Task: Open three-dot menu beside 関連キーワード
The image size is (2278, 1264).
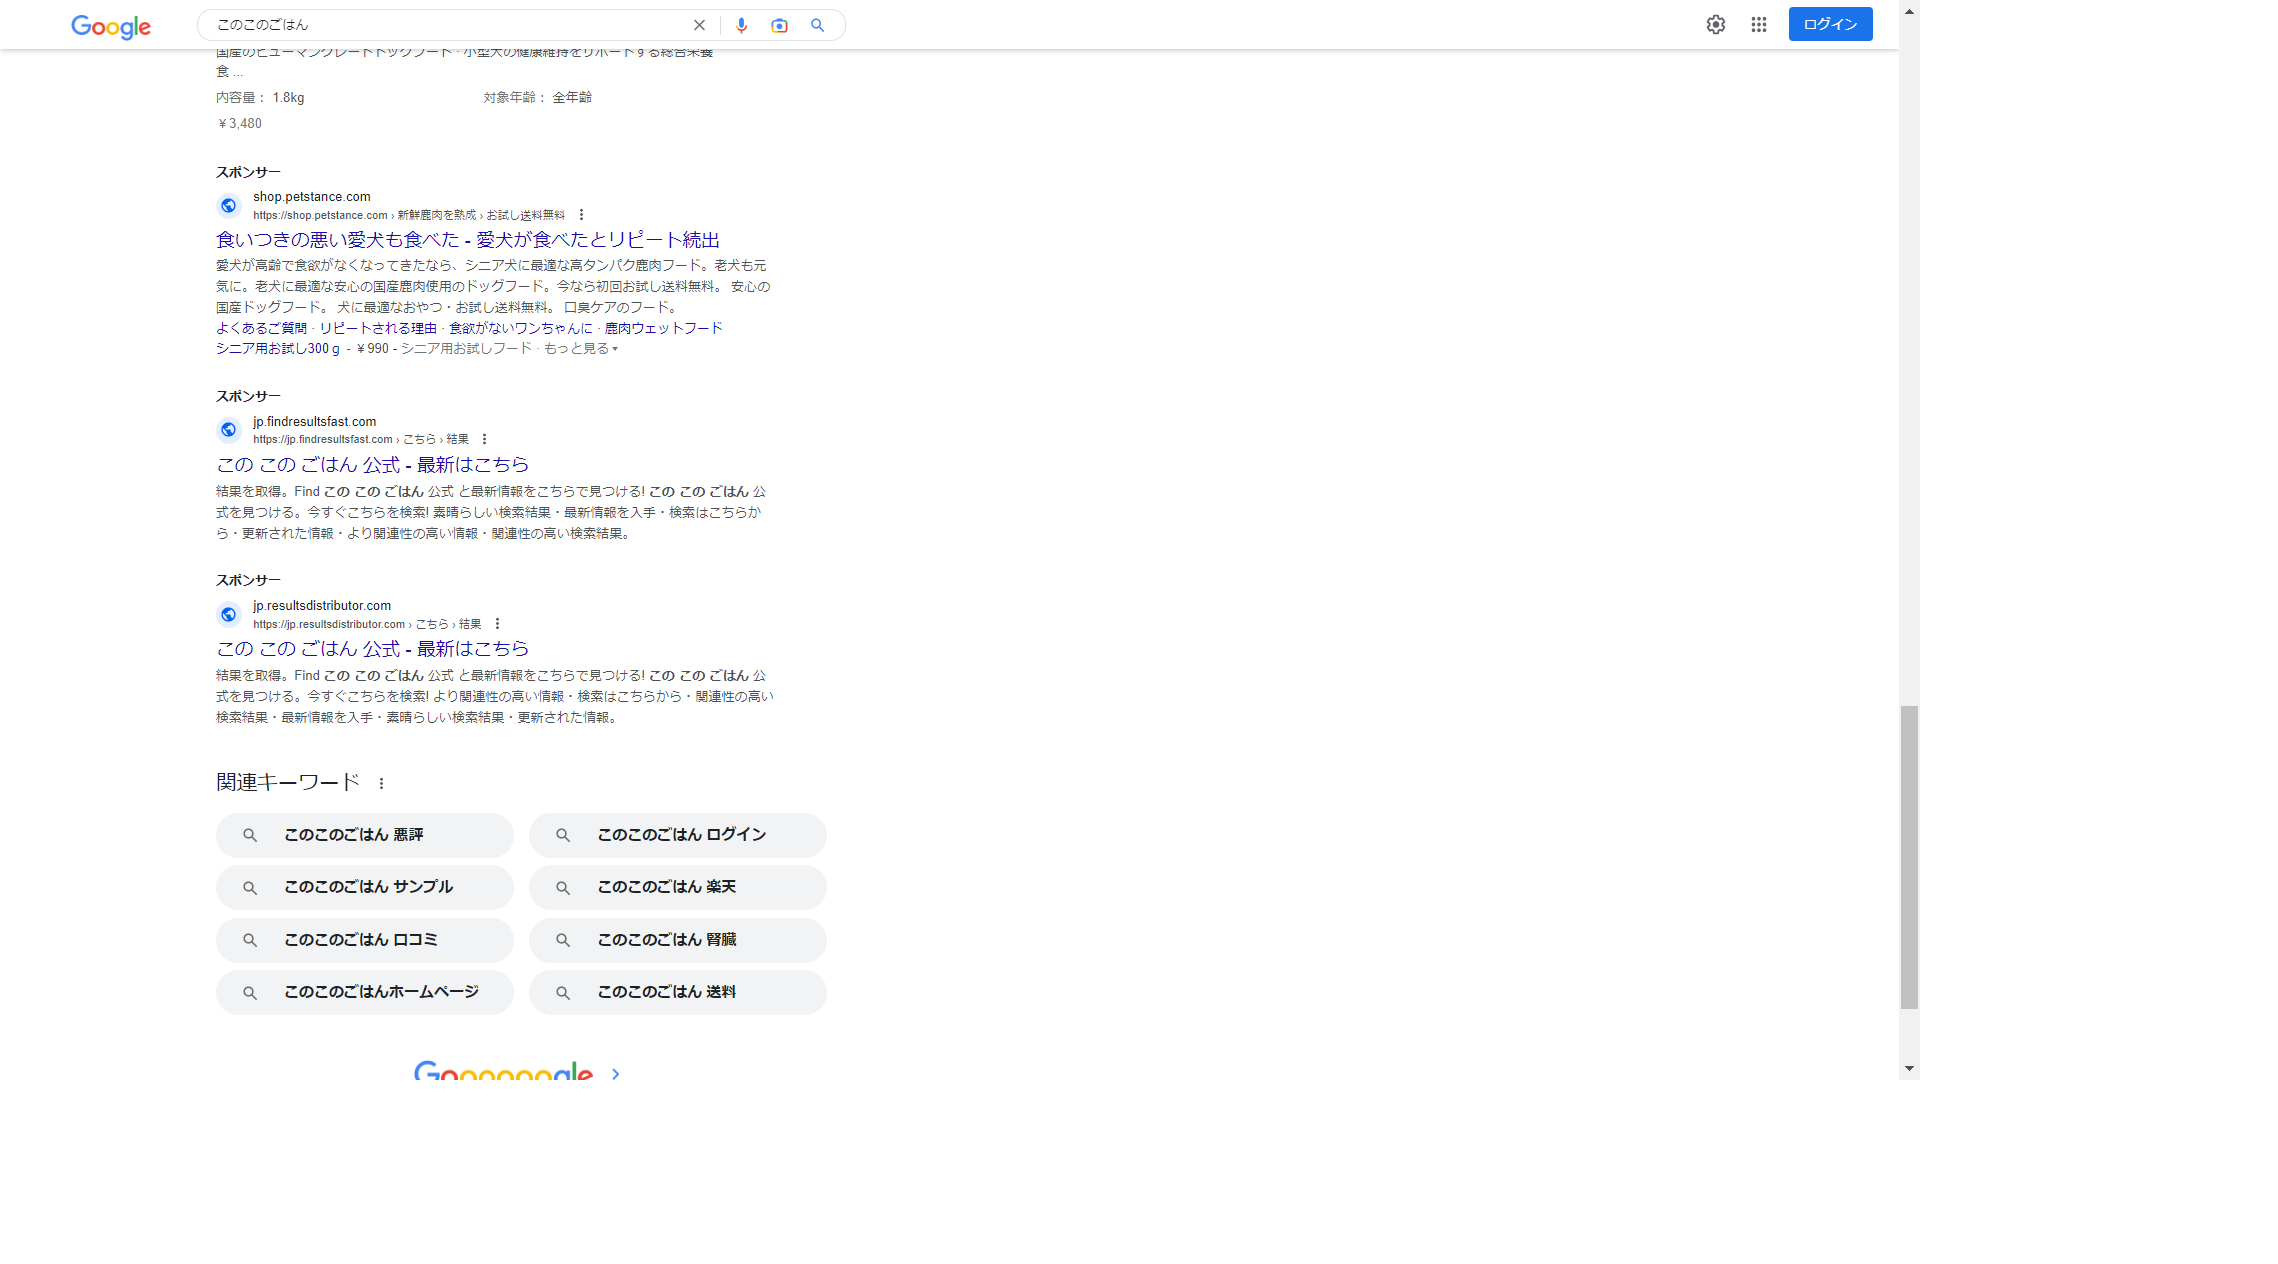Action: pyautogui.click(x=381, y=783)
